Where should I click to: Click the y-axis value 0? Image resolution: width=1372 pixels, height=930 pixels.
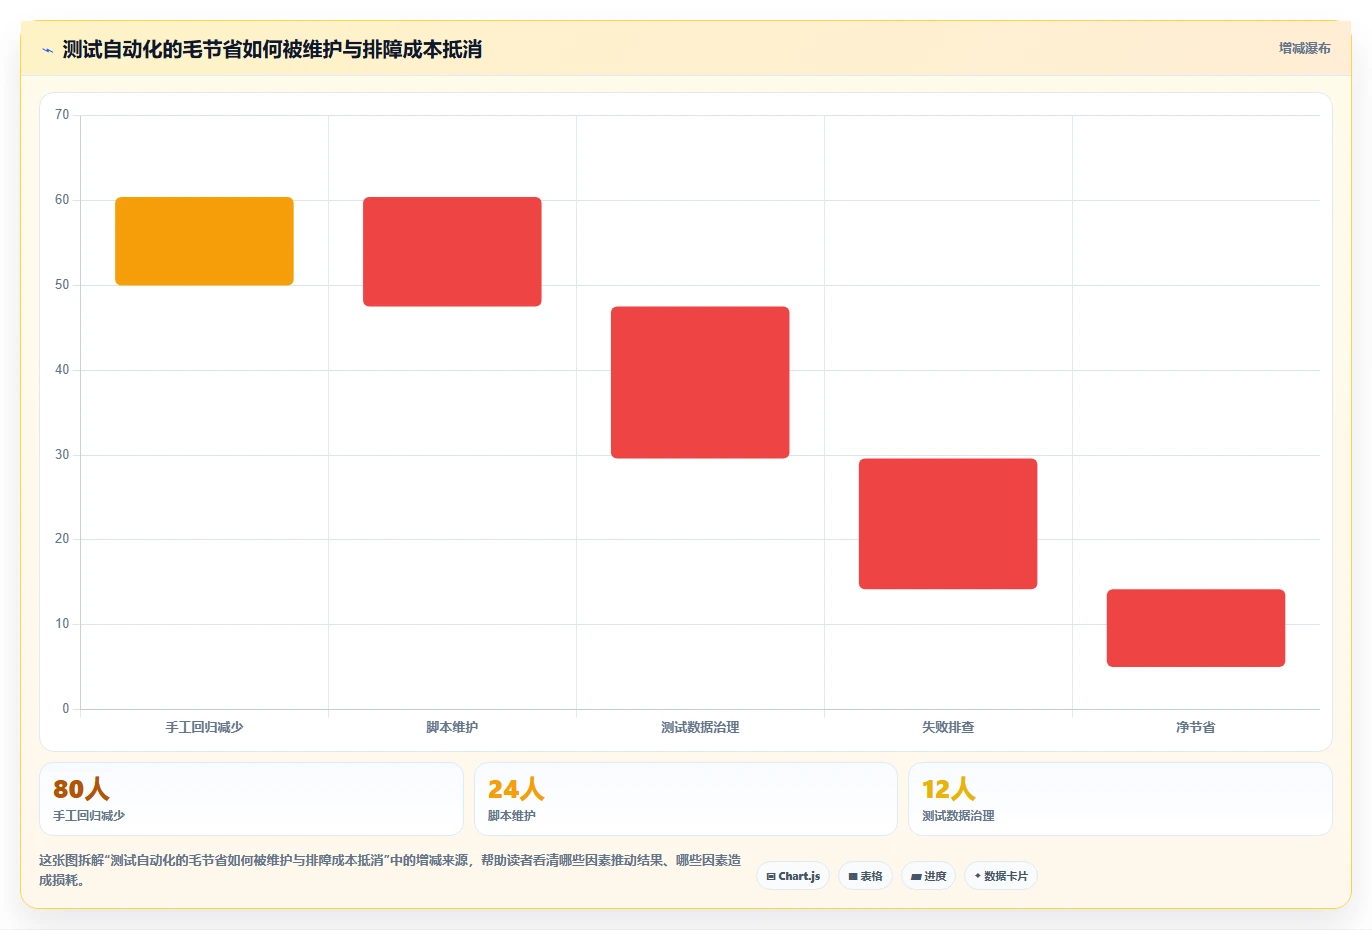(66, 709)
